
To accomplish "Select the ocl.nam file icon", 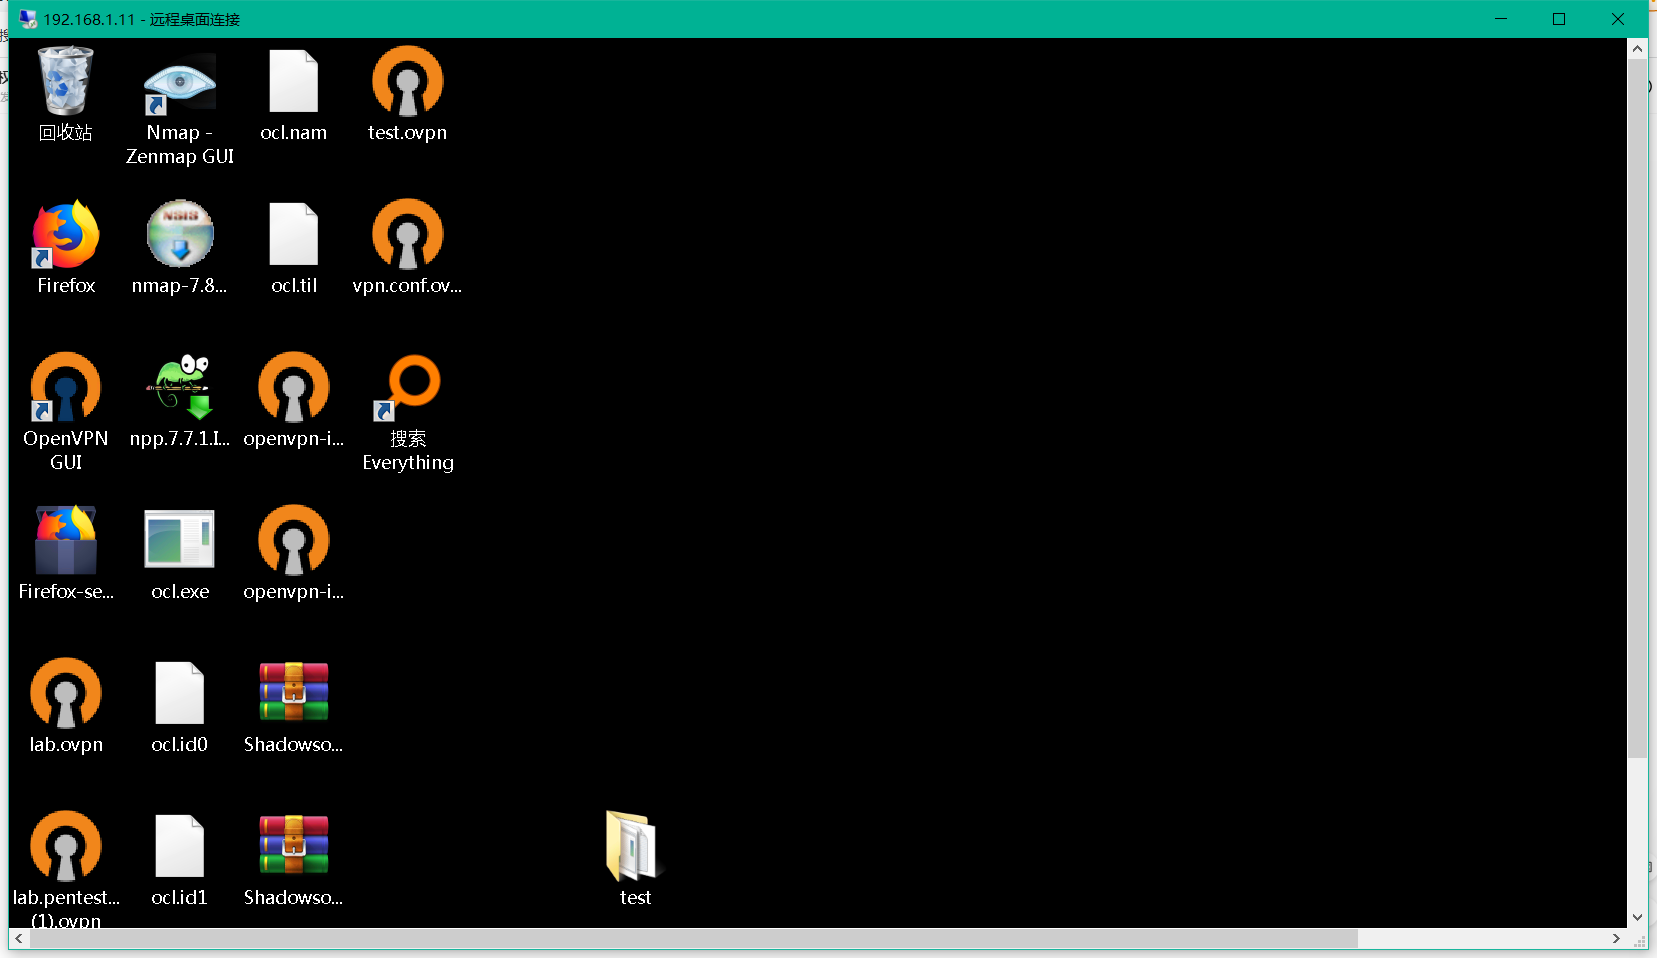I will pyautogui.click(x=294, y=82).
